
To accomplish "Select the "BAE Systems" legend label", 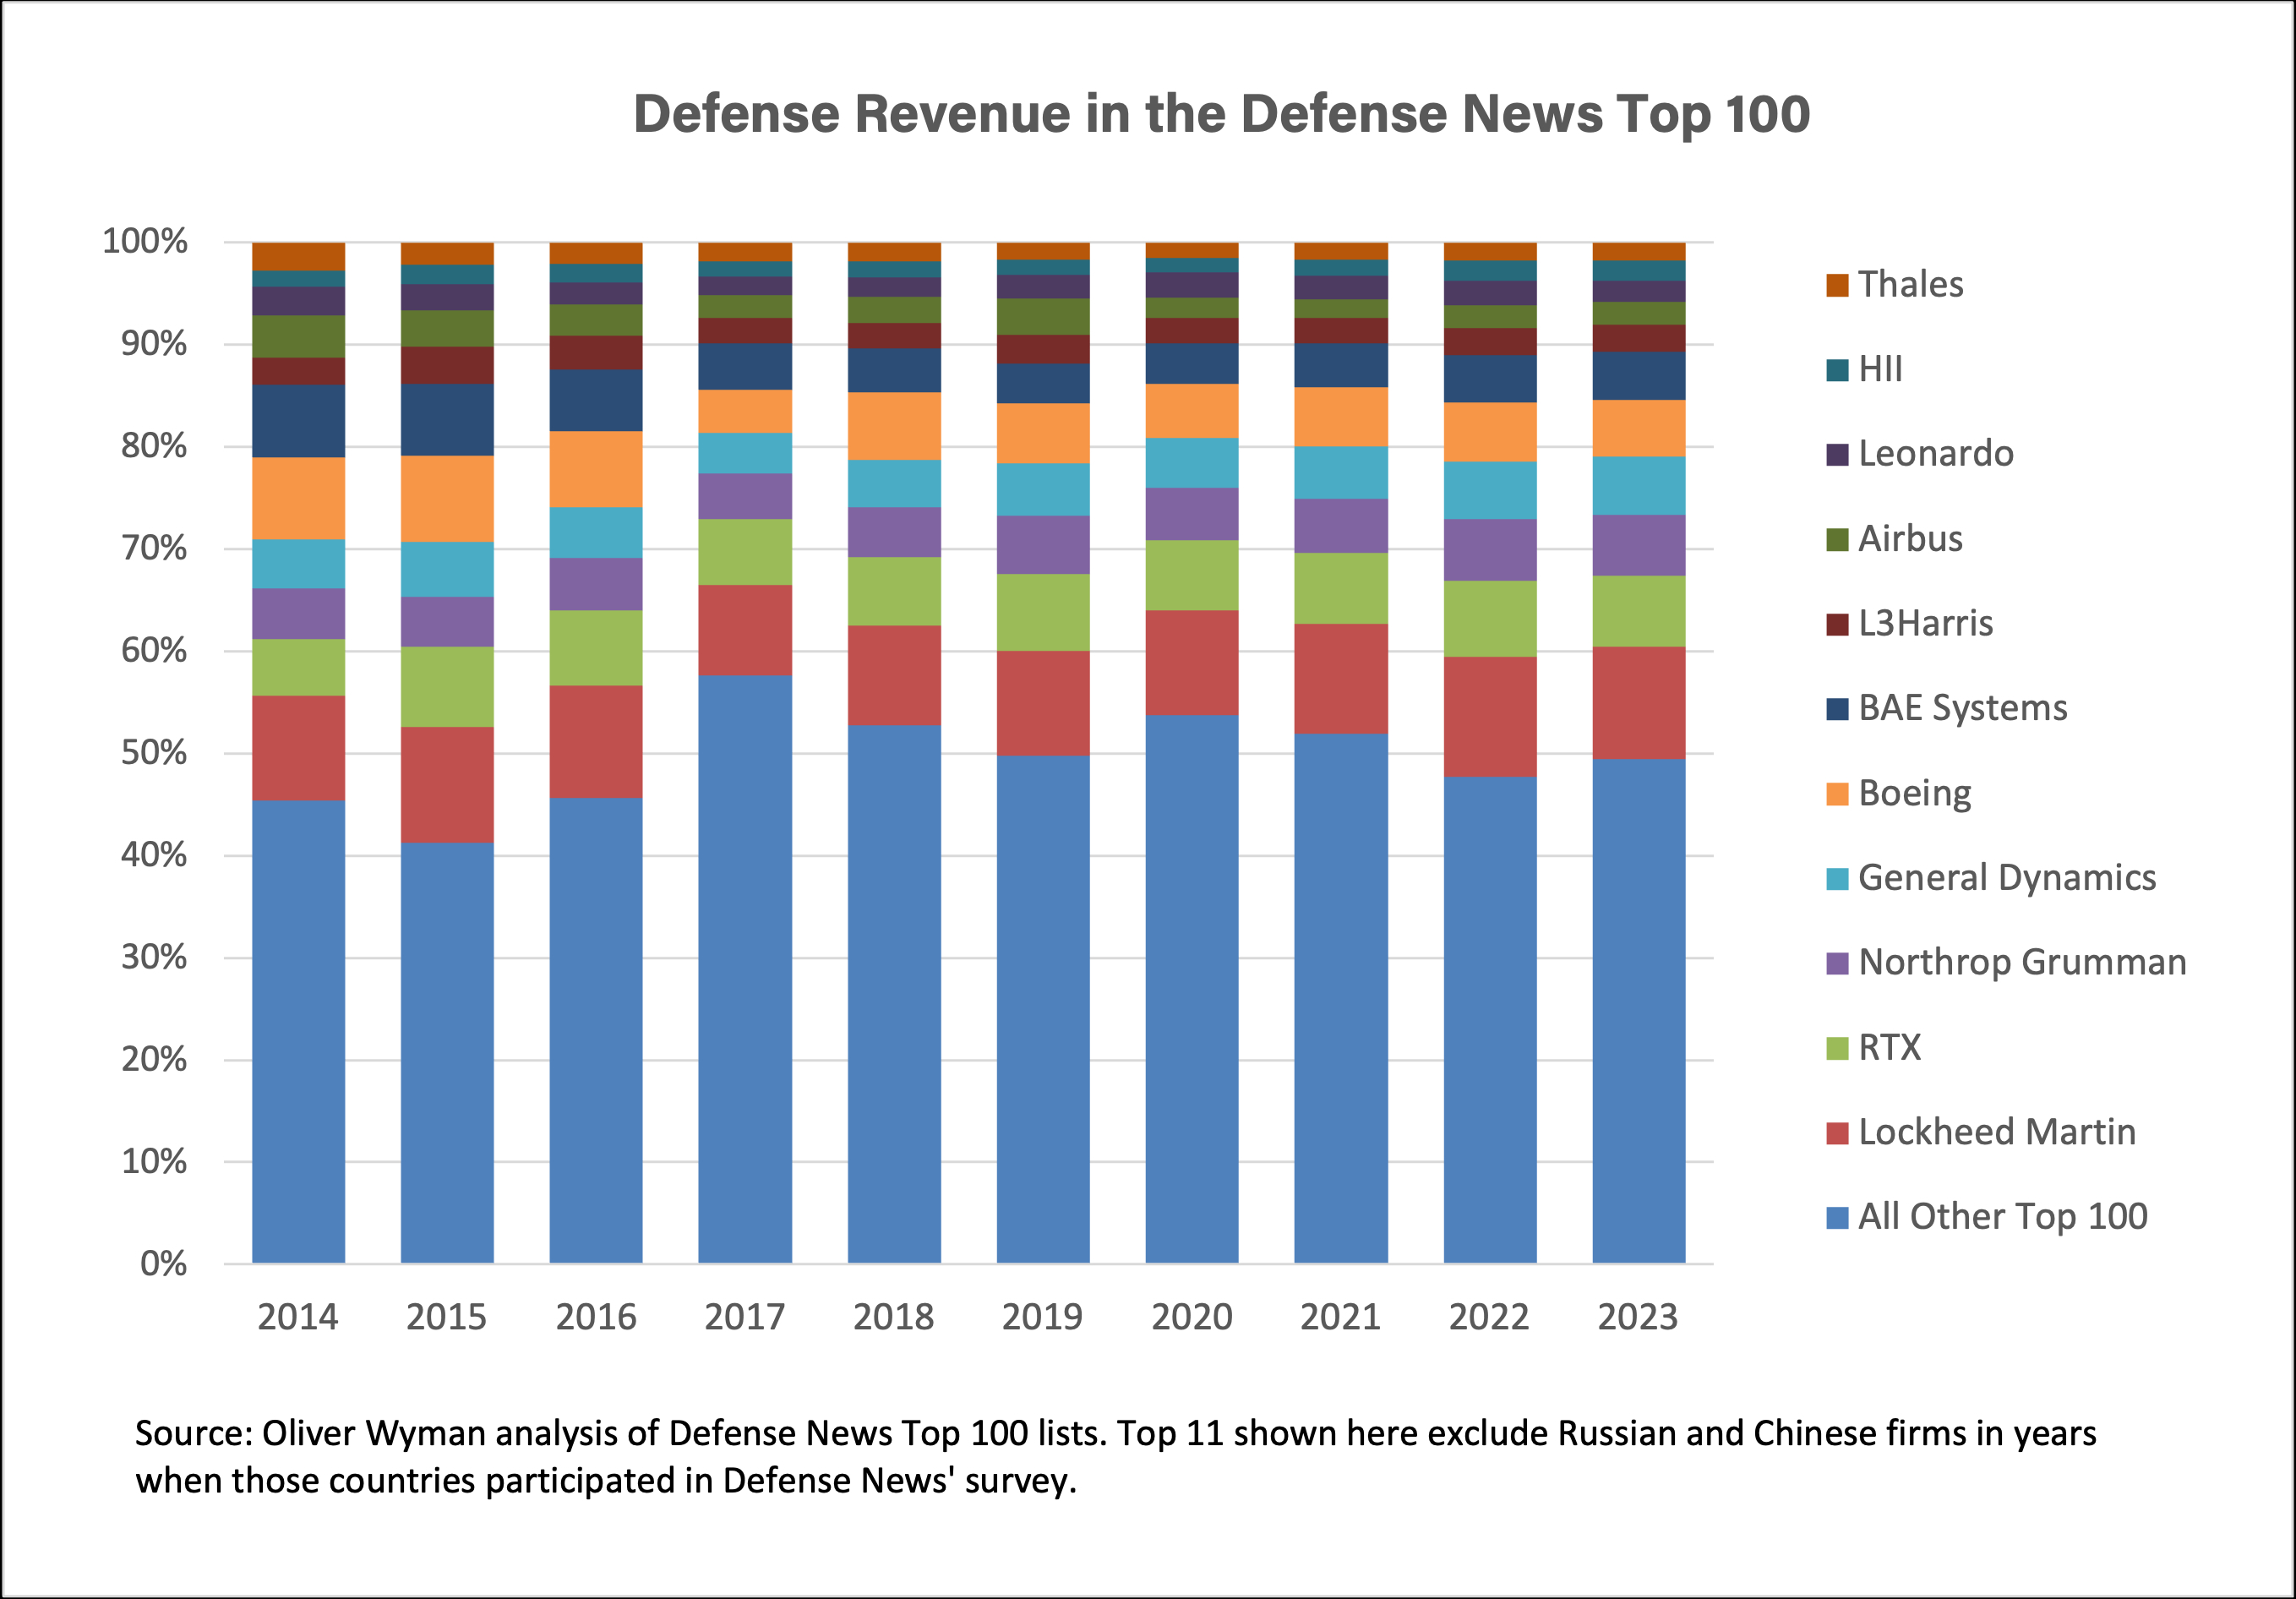I will pyautogui.click(x=1962, y=708).
